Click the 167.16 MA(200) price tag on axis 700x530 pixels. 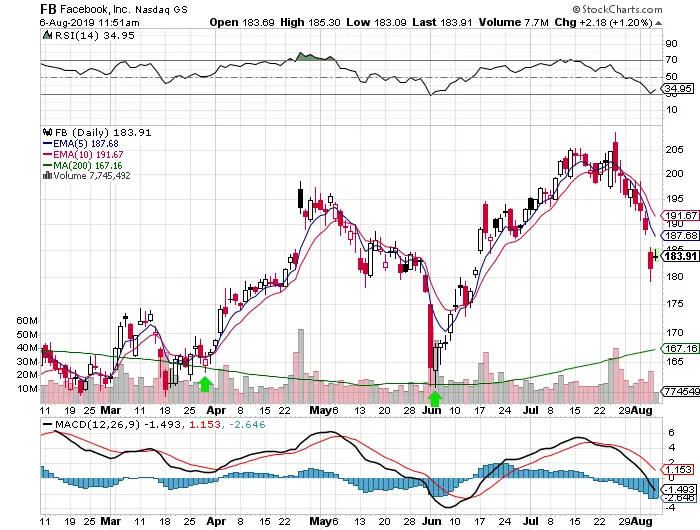pos(681,348)
